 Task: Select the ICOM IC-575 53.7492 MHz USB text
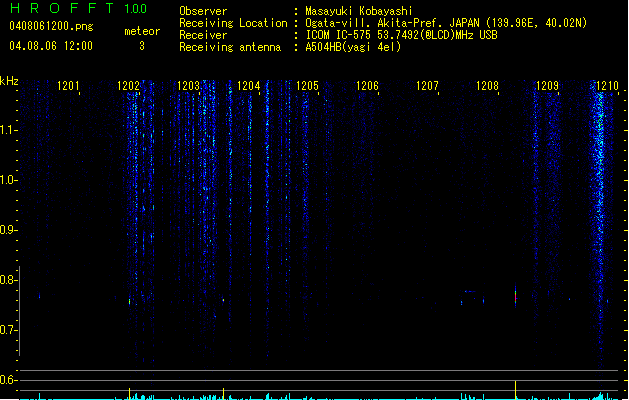tap(401, 35)
